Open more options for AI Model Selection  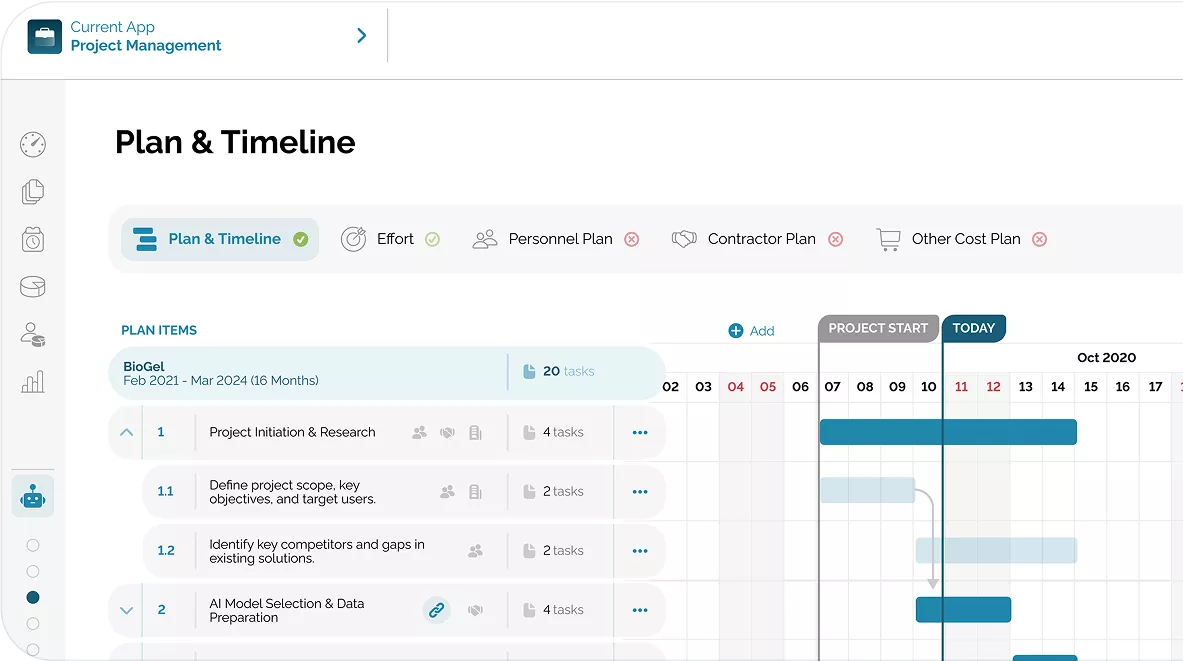coord(640,610)
